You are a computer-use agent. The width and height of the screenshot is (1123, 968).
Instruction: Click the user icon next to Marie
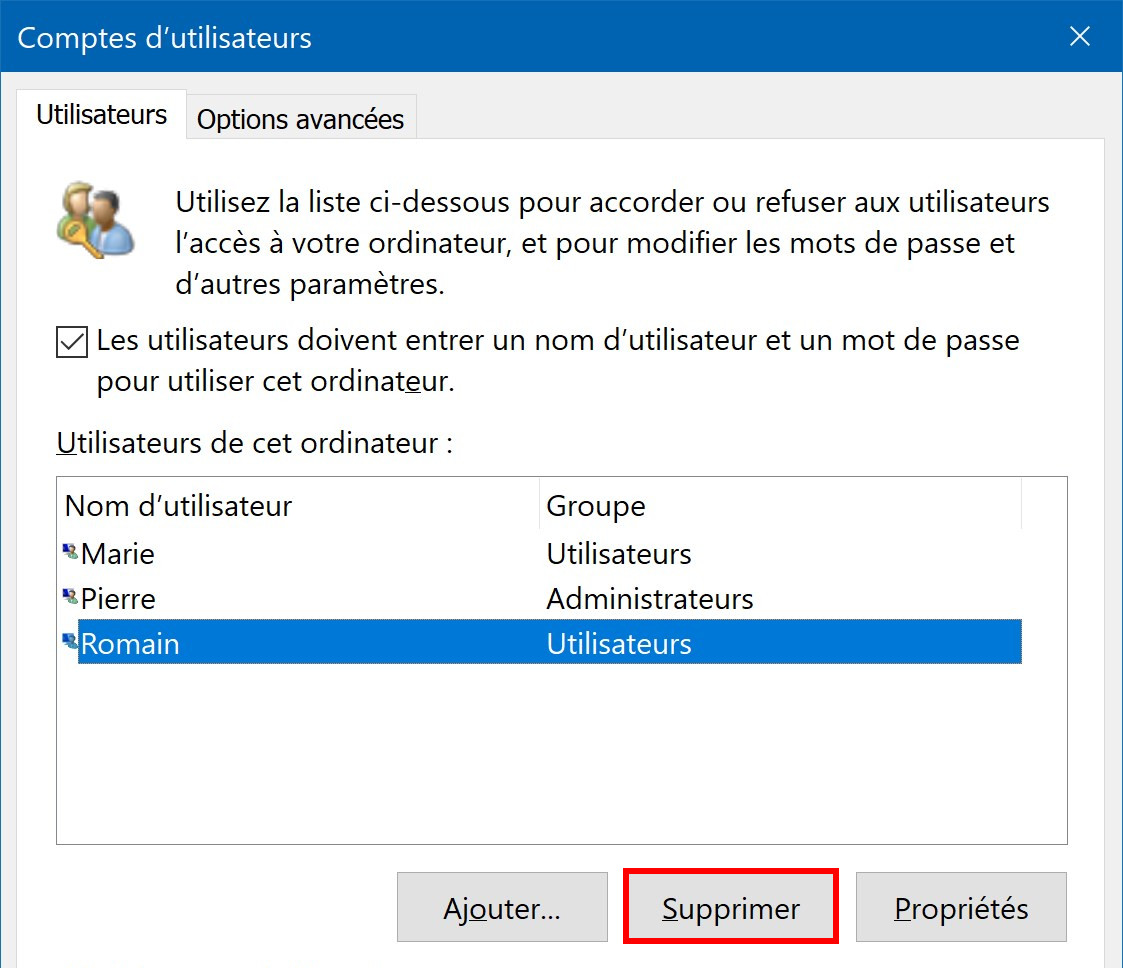70,552
